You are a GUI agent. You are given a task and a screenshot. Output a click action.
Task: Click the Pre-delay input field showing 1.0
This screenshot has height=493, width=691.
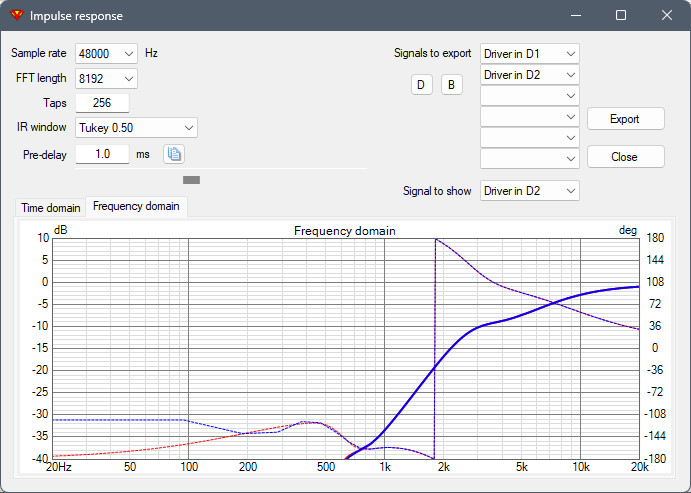102,154
